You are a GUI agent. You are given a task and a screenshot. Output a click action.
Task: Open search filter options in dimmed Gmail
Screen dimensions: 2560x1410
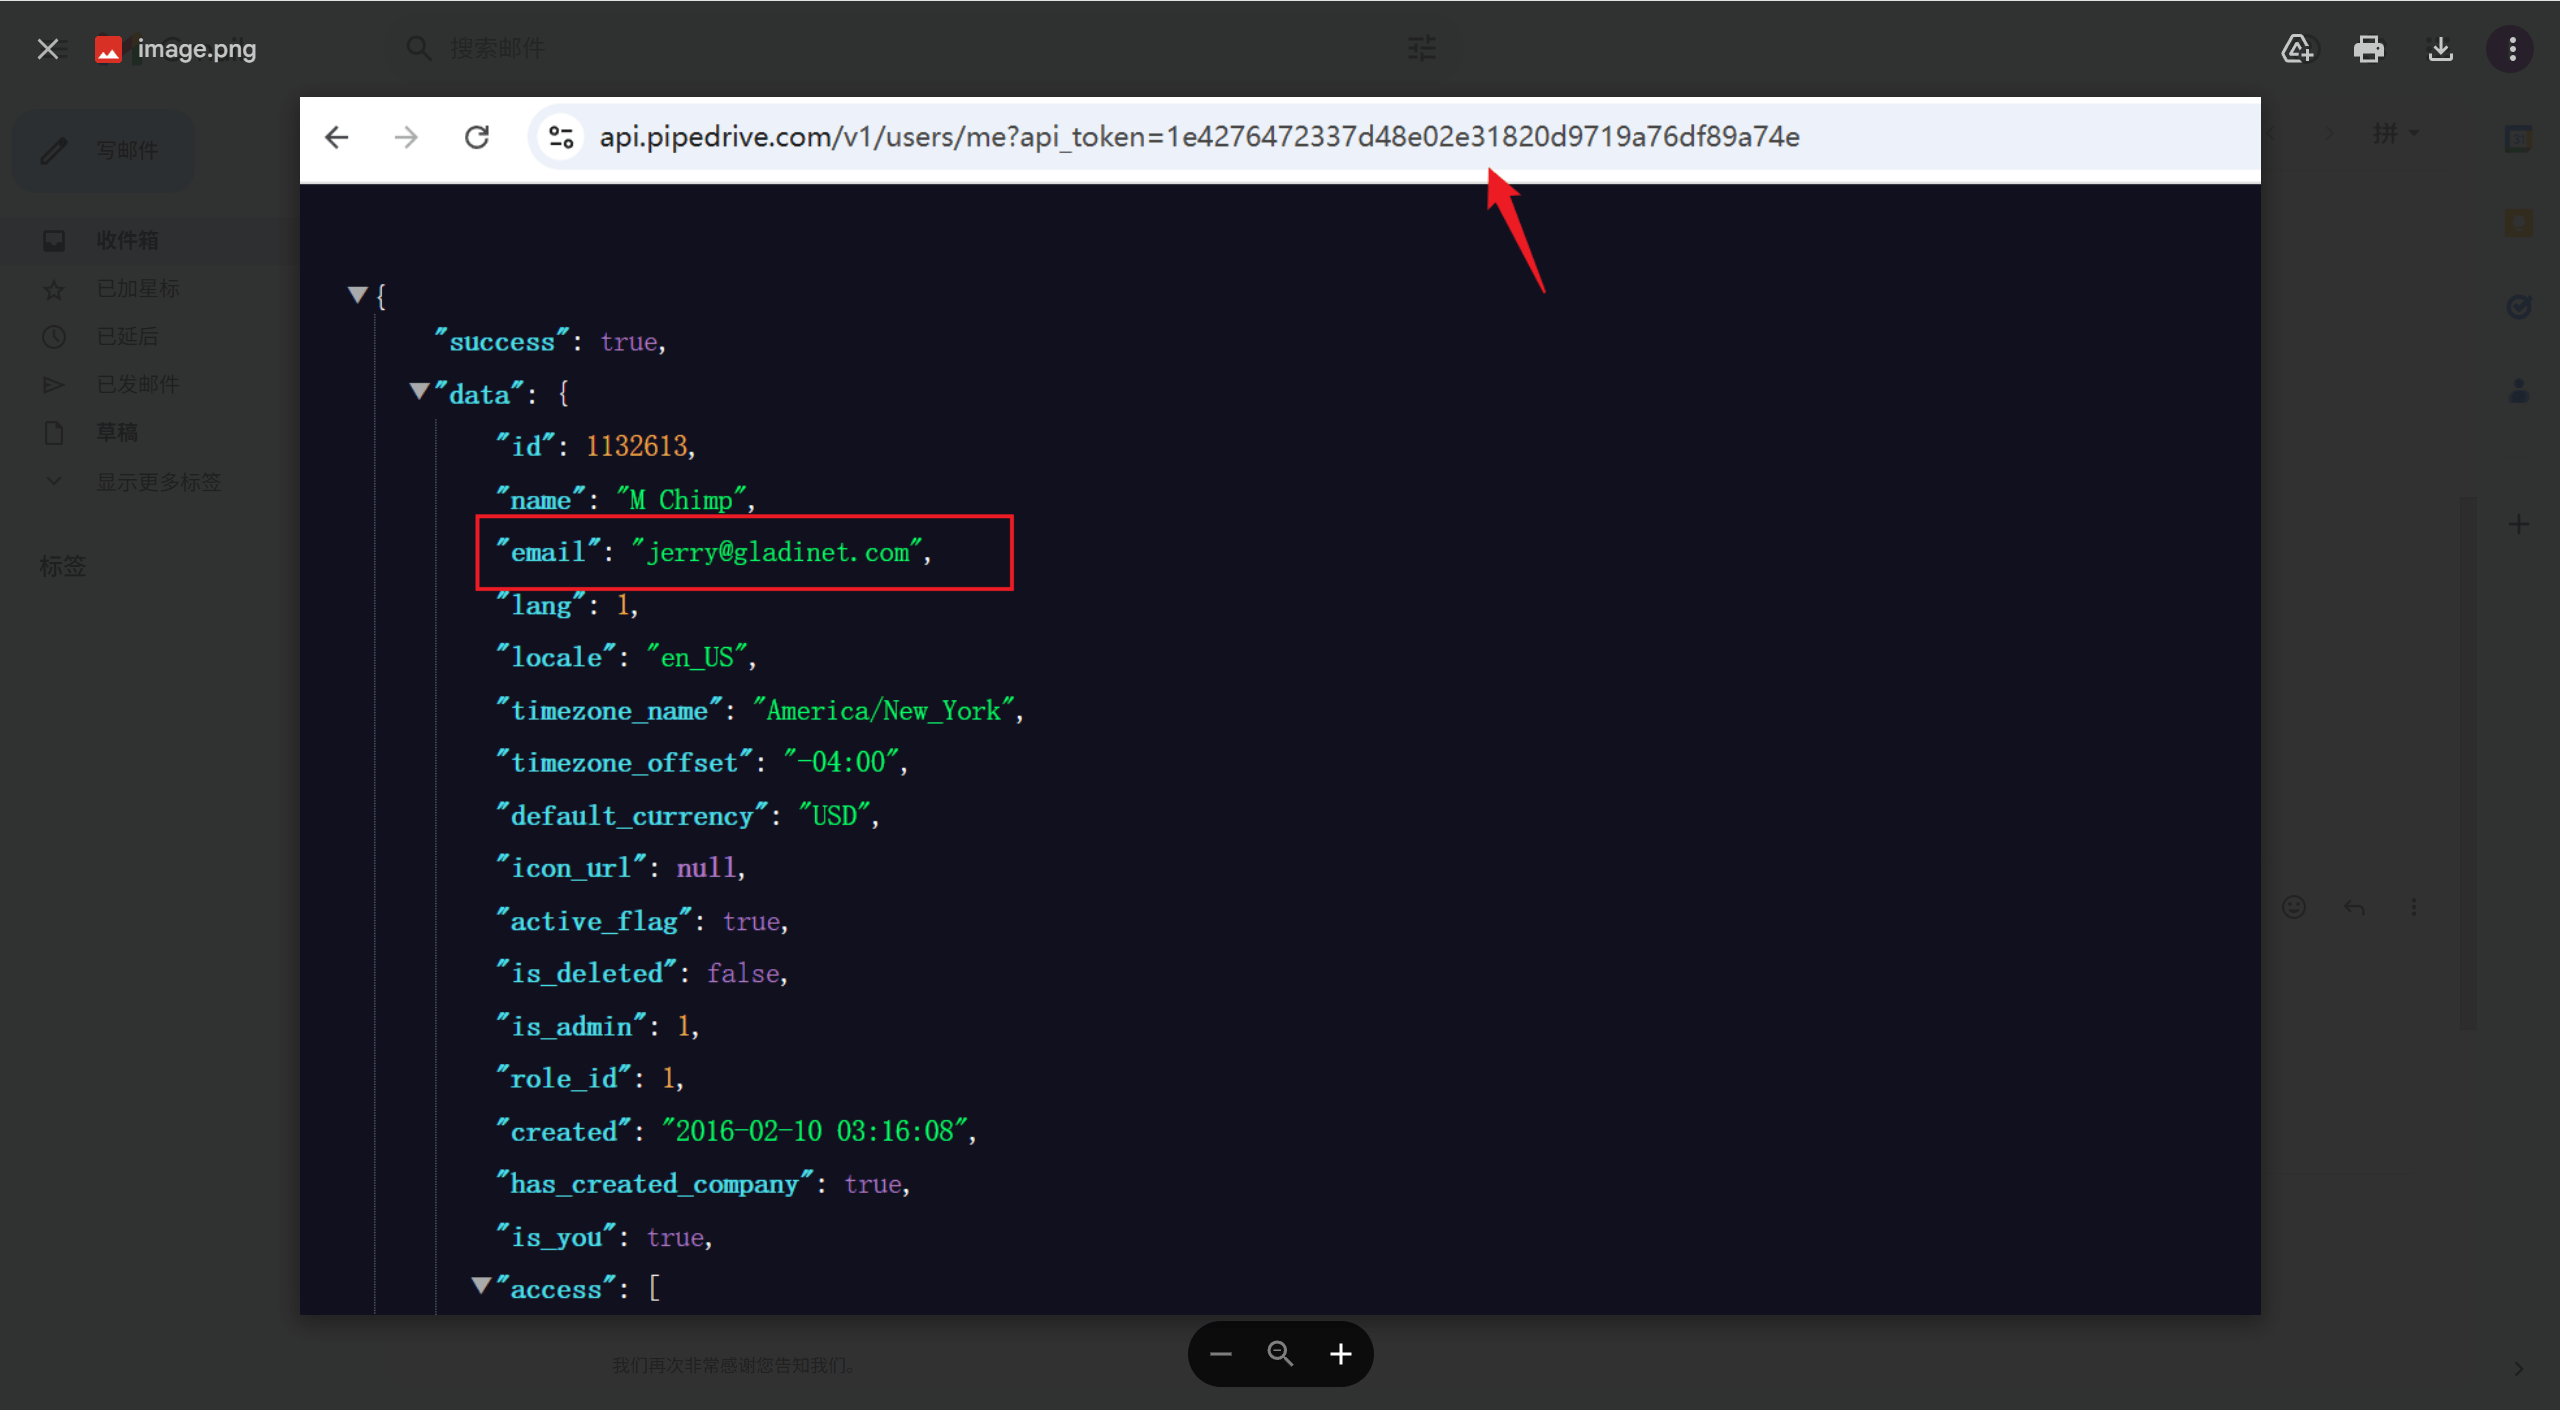tap(1421, 48)
